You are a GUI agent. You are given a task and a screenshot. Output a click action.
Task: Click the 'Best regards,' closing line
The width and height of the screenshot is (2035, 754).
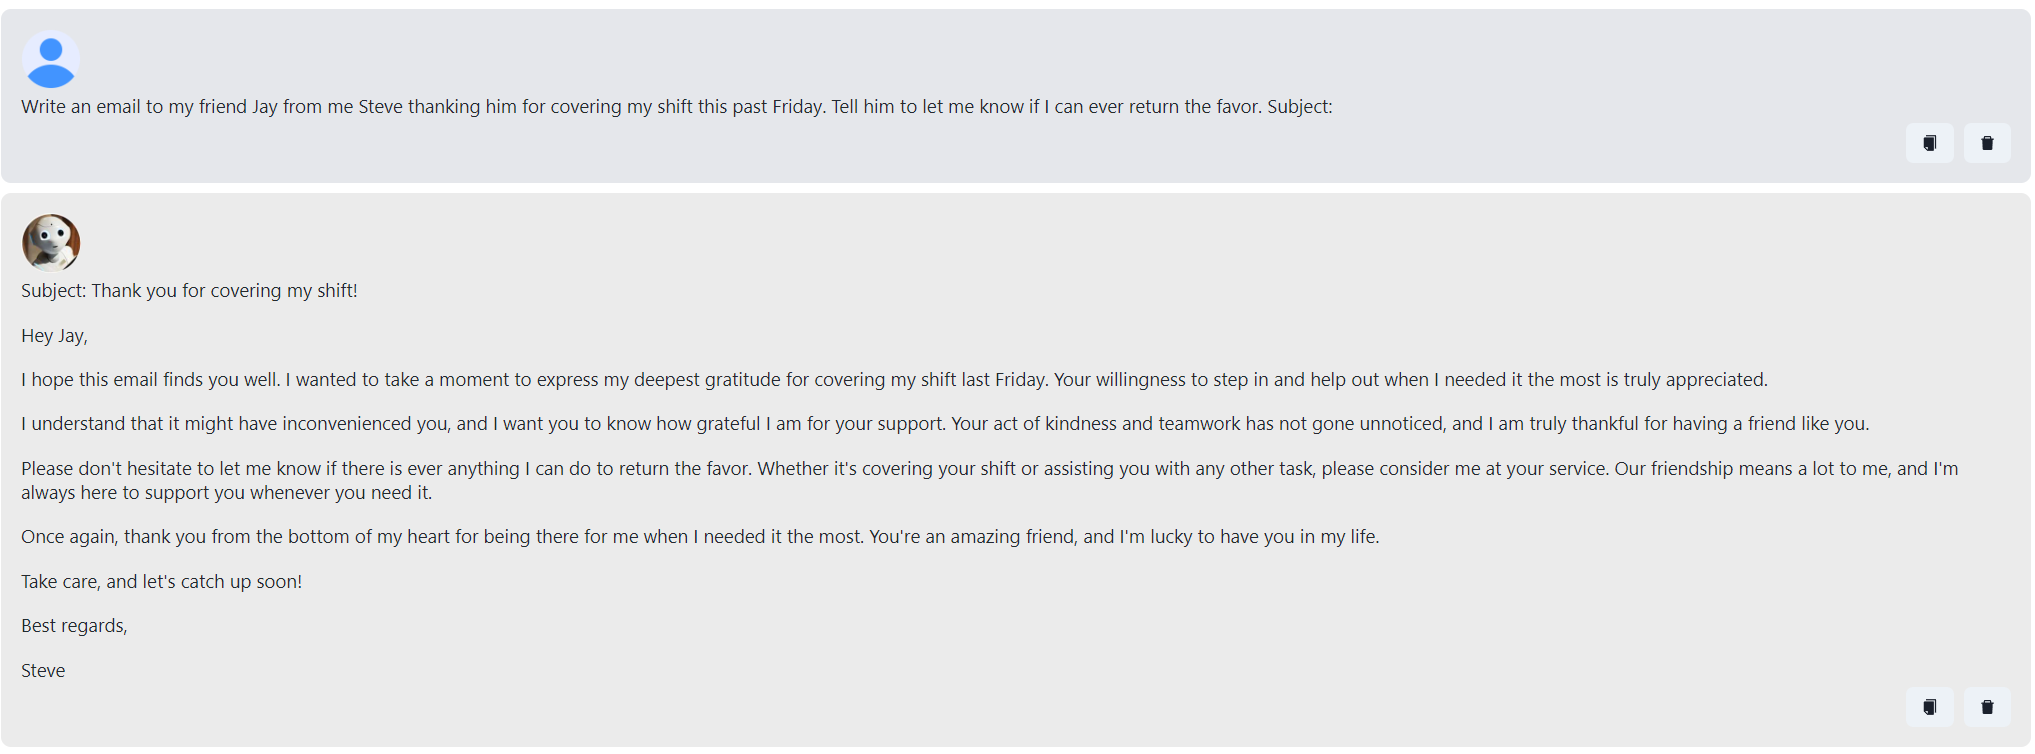(x=74, y=626)
